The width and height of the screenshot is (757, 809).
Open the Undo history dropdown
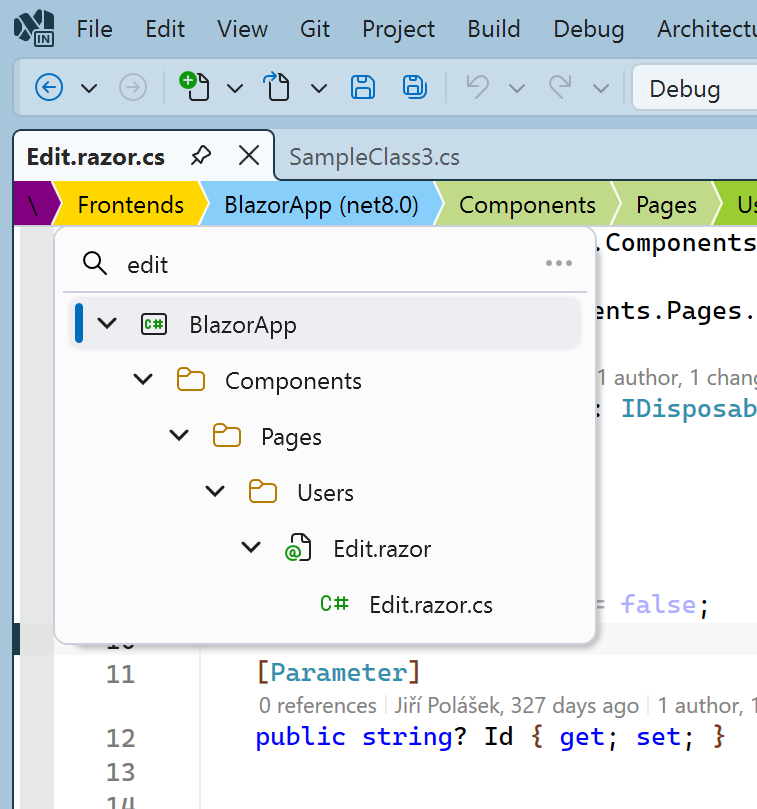[517, 88]
